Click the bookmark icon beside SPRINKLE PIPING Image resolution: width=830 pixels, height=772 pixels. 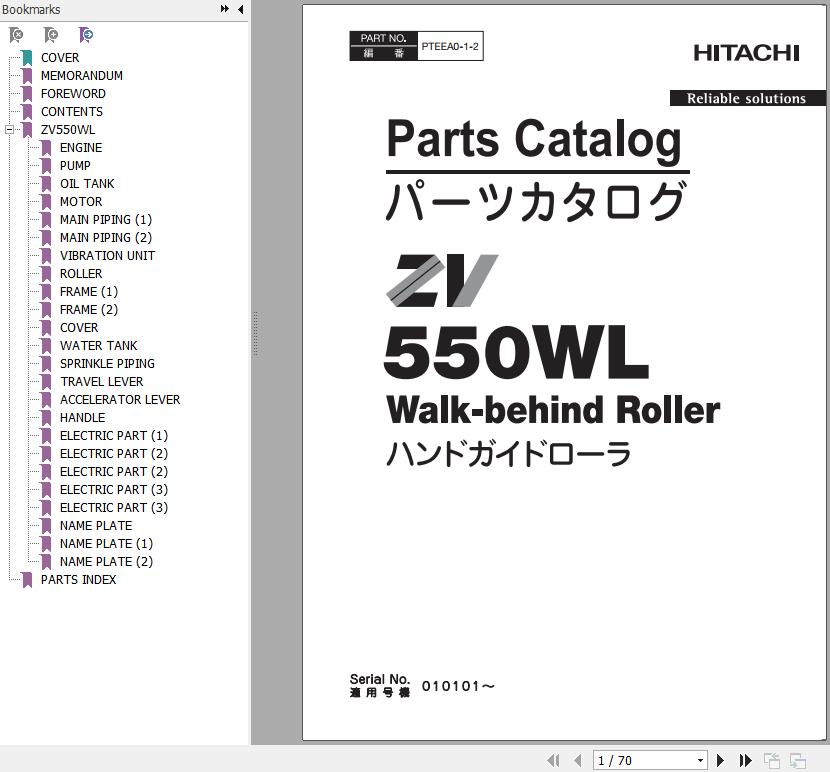click(x=47, y=364)
